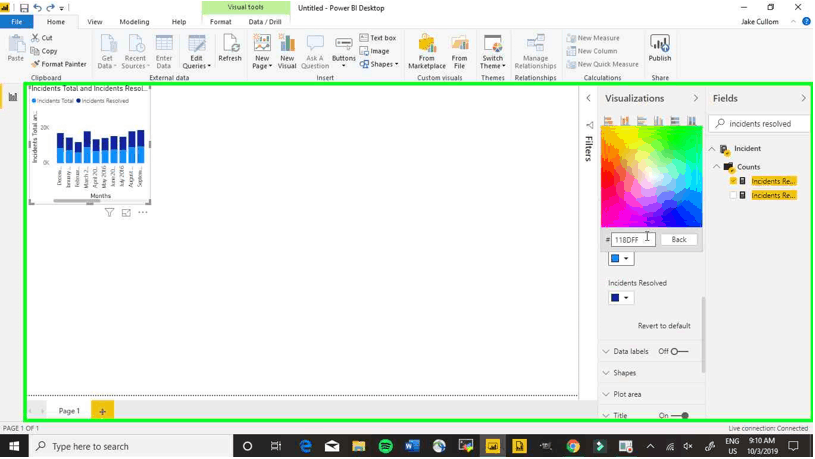Open More options ellipsis under chart
The height and width of the screenshot is (459, 815).
(x=143, y=212)
